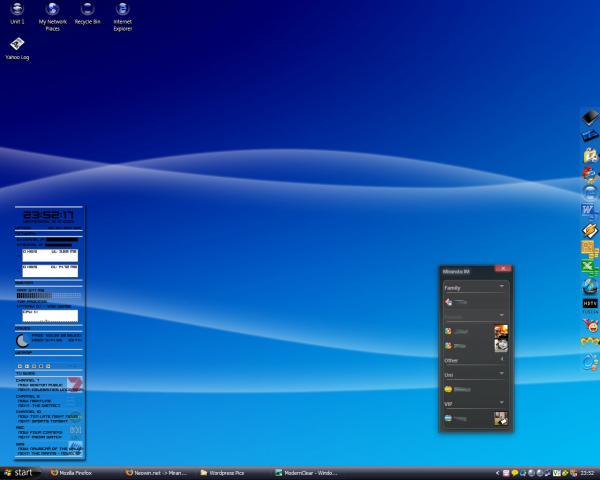Click the moon weather icon in sidebar widget
The width and height of the screenshot is (600, 480).
[23, 340]
